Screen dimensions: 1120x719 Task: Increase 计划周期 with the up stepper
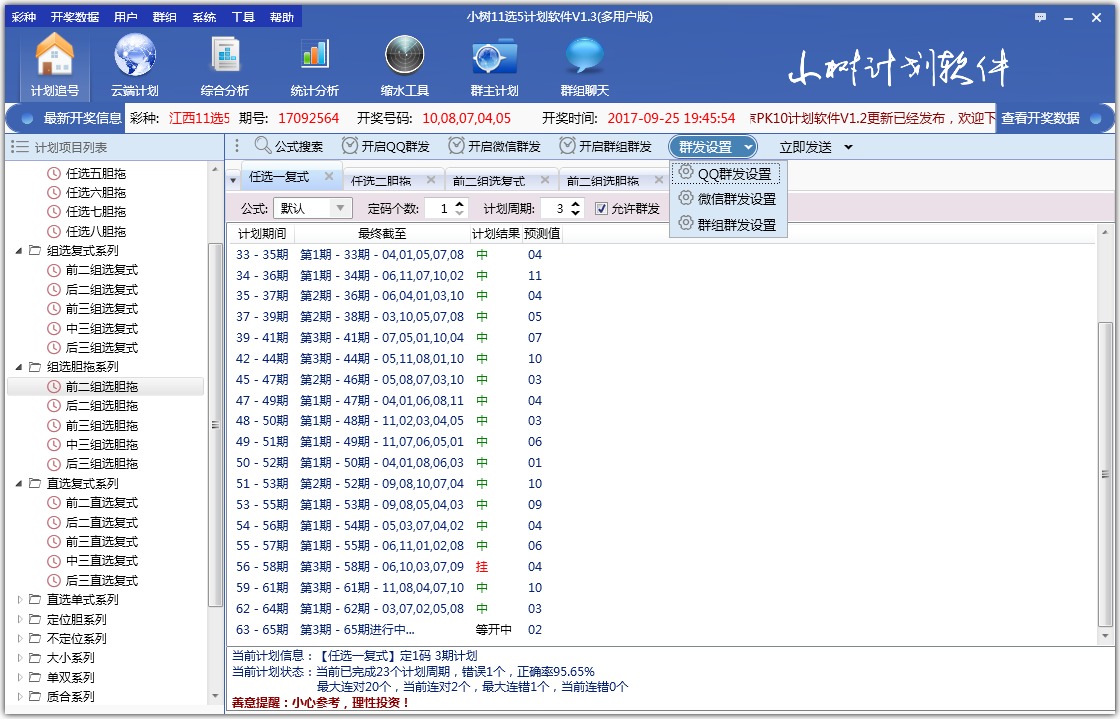tap(575, 204)
